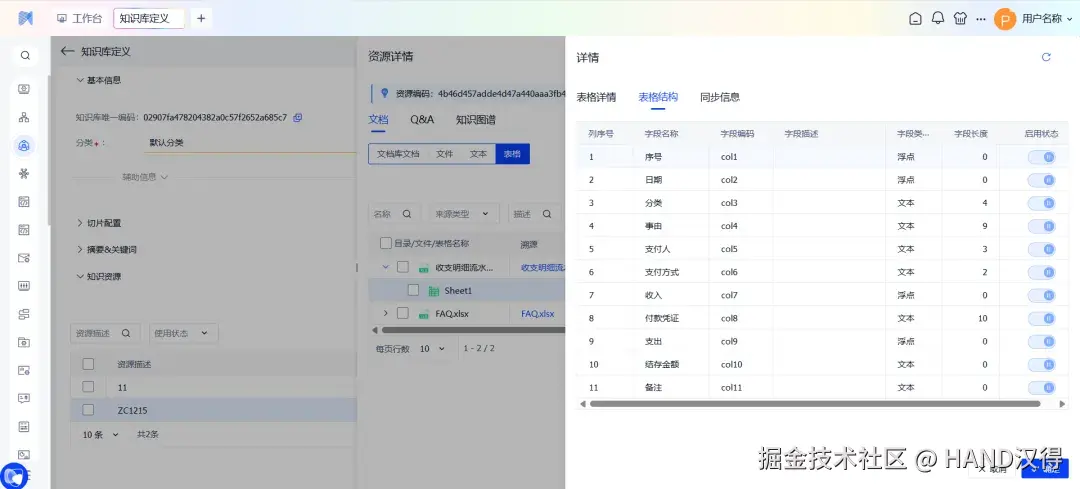Check the box for resource ZC1215

(x=88, y=410)
